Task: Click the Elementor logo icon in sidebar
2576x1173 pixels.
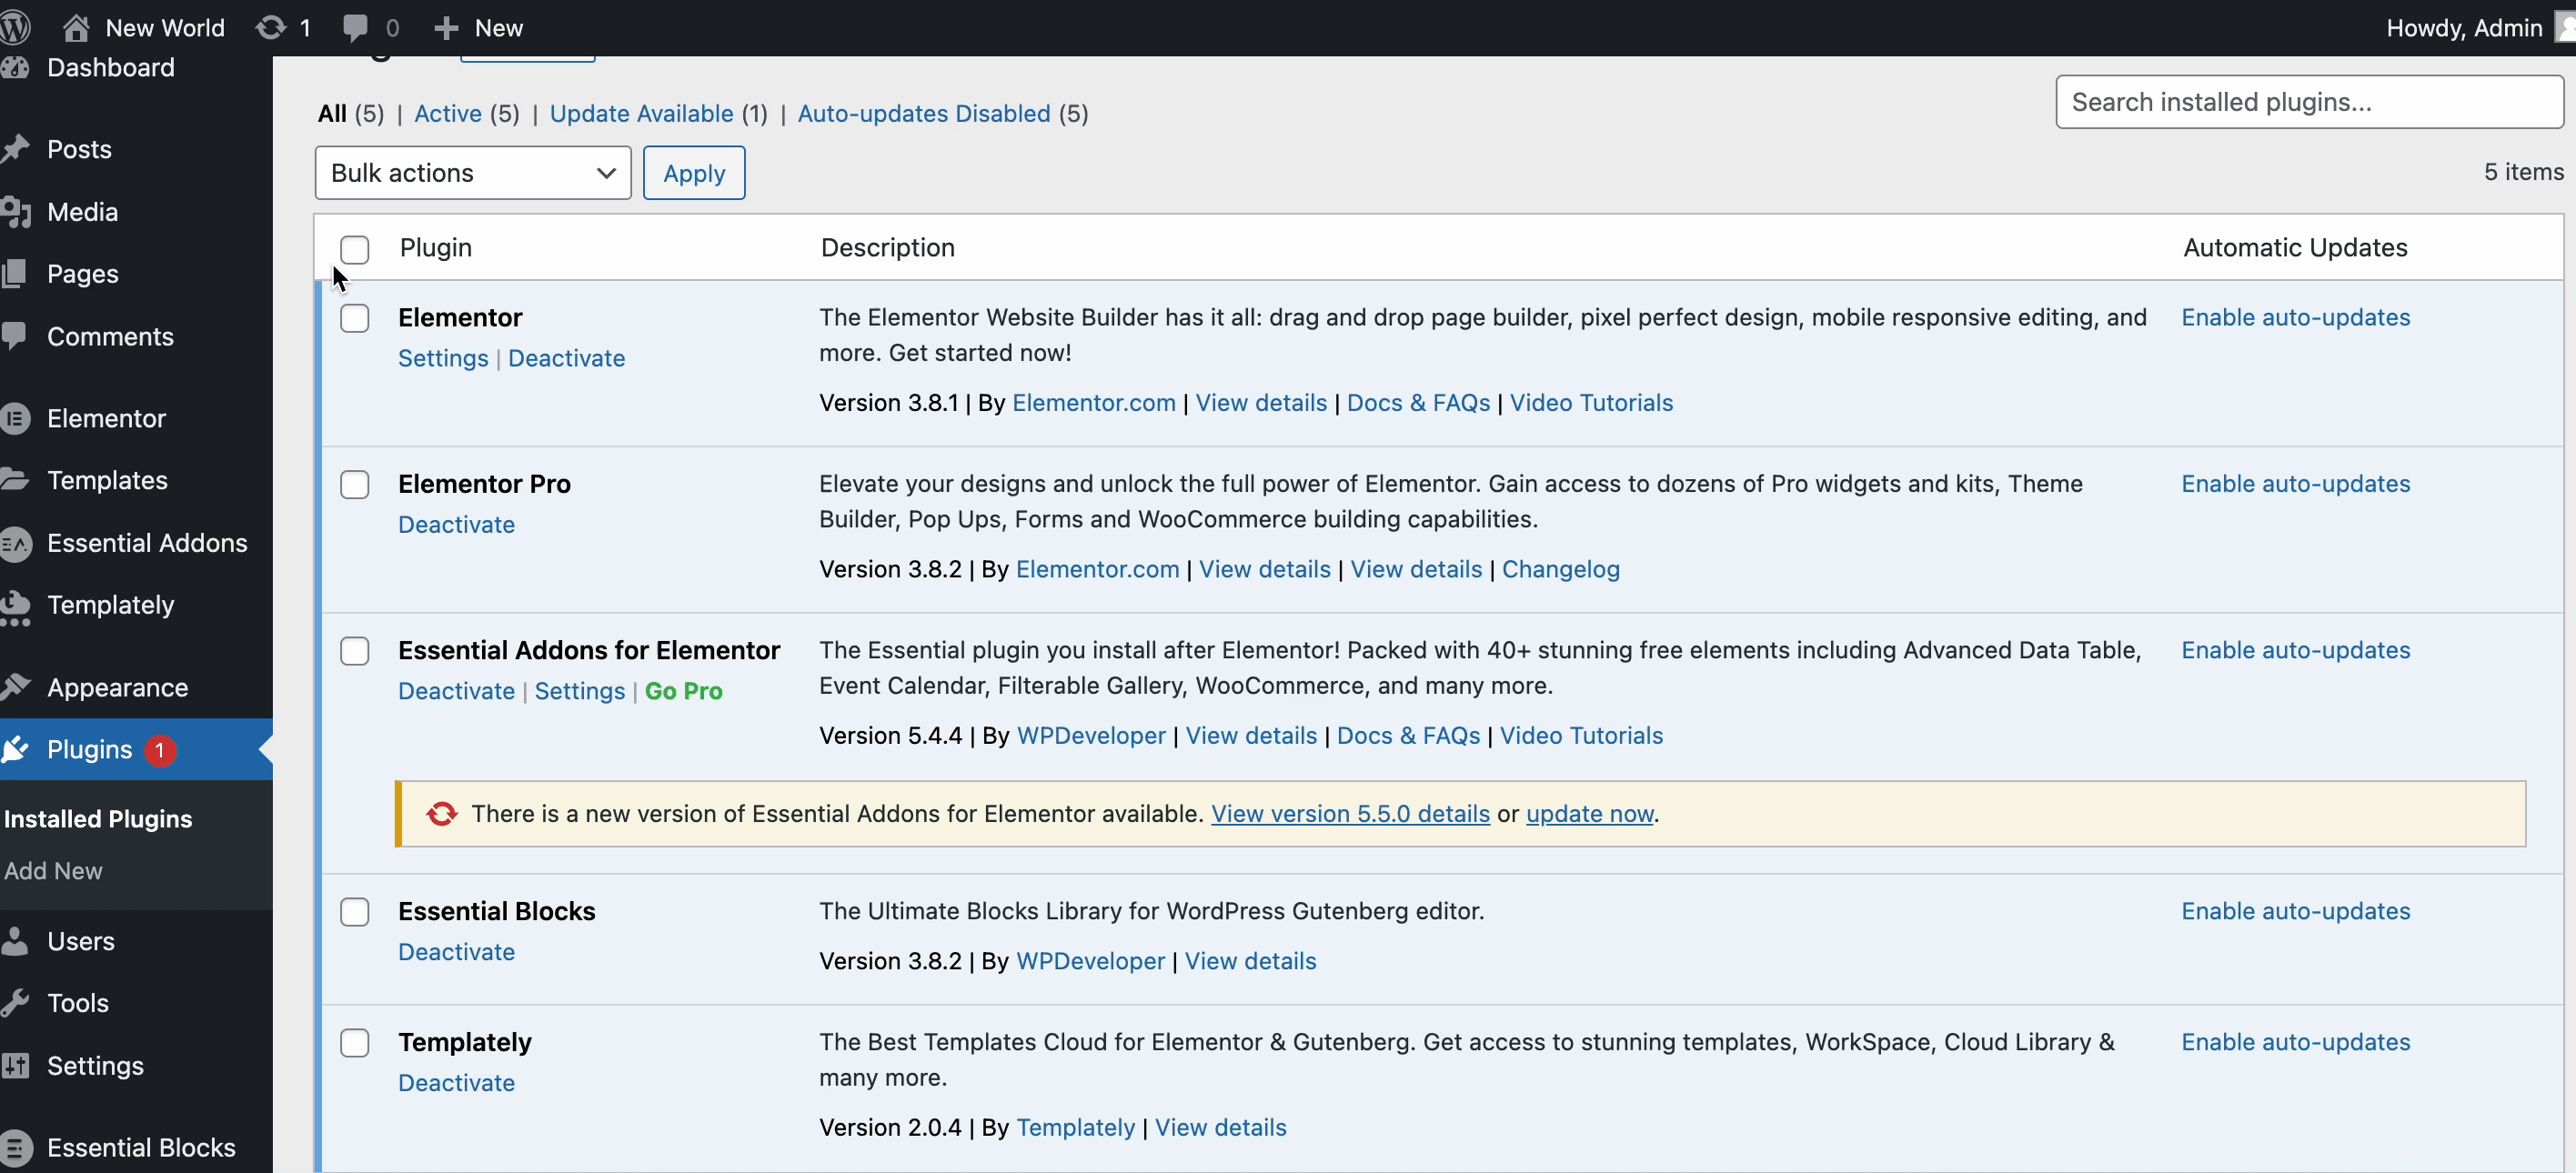Action: point(15,418)
